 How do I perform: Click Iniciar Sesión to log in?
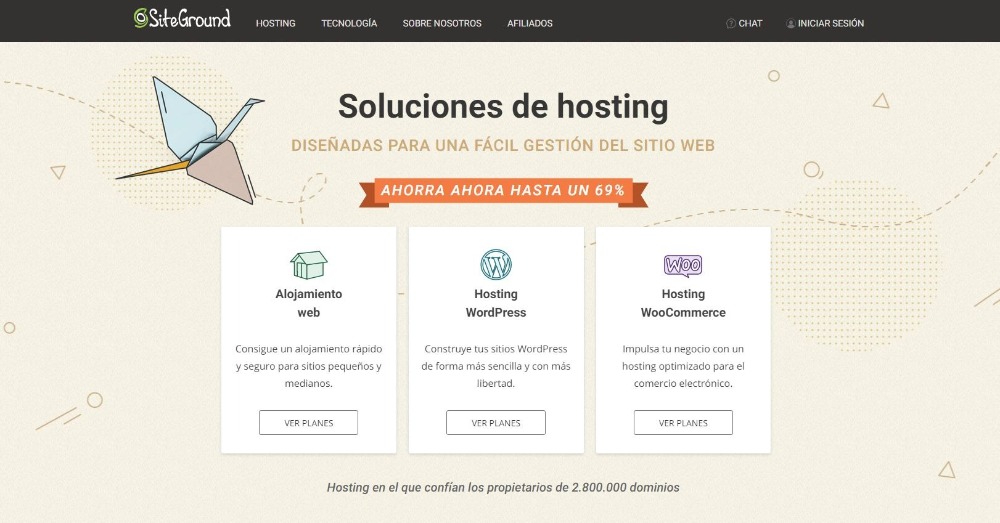(x=831, y=24)
